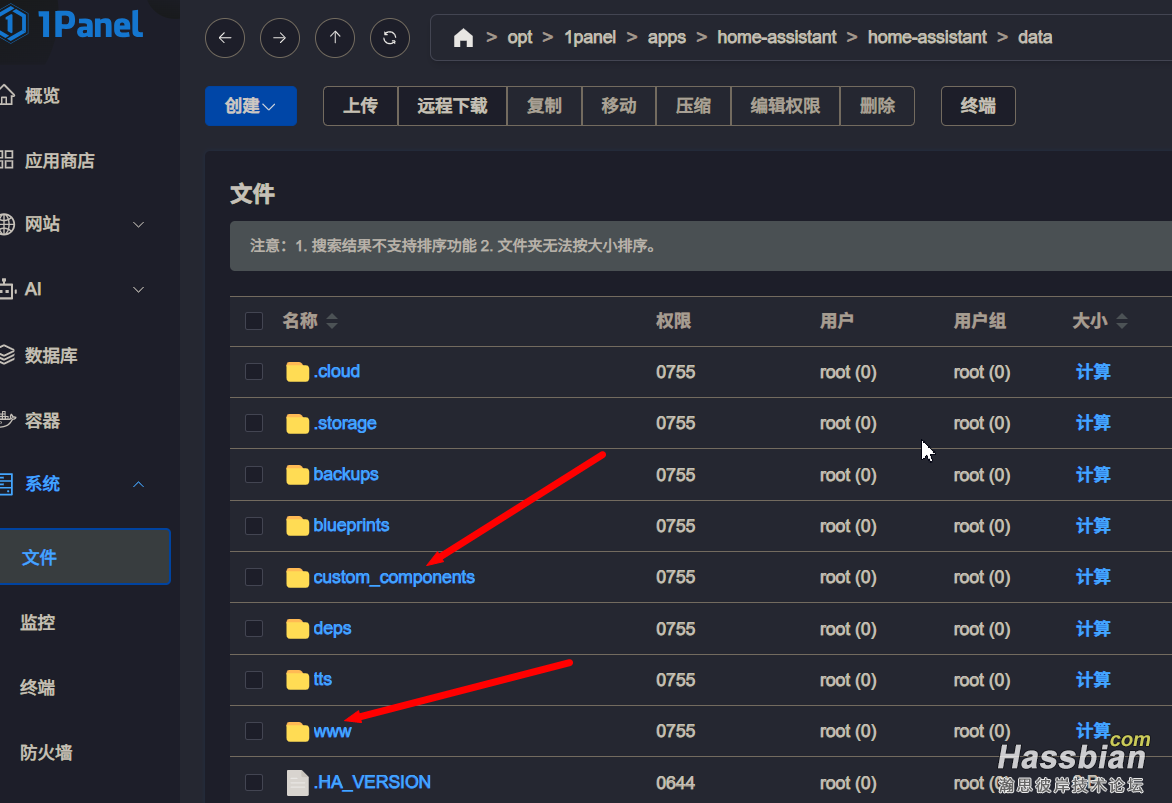
Task: Click the backups folder icon
Action: tap(297, 475)
